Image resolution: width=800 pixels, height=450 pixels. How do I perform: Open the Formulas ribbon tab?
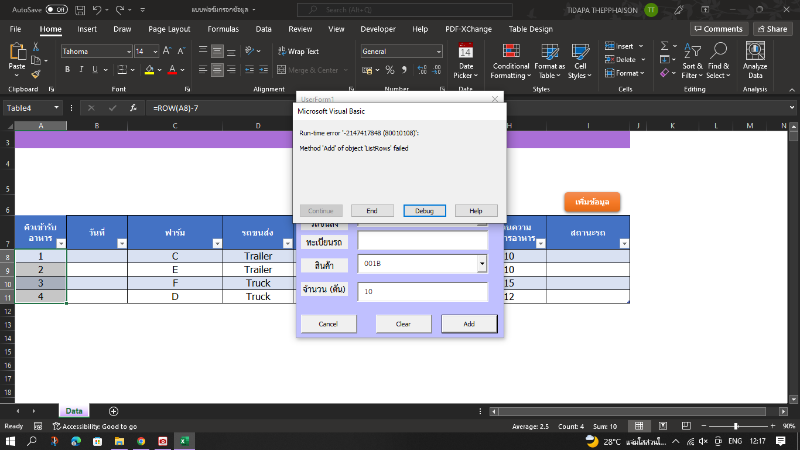222,29
